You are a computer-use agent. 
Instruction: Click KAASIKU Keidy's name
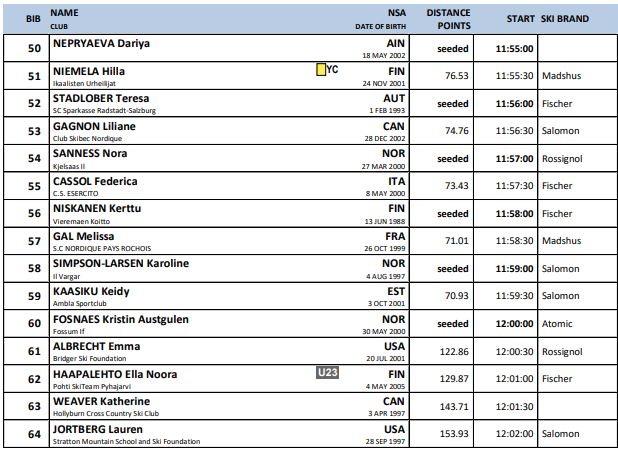click(x=90, y=291)
